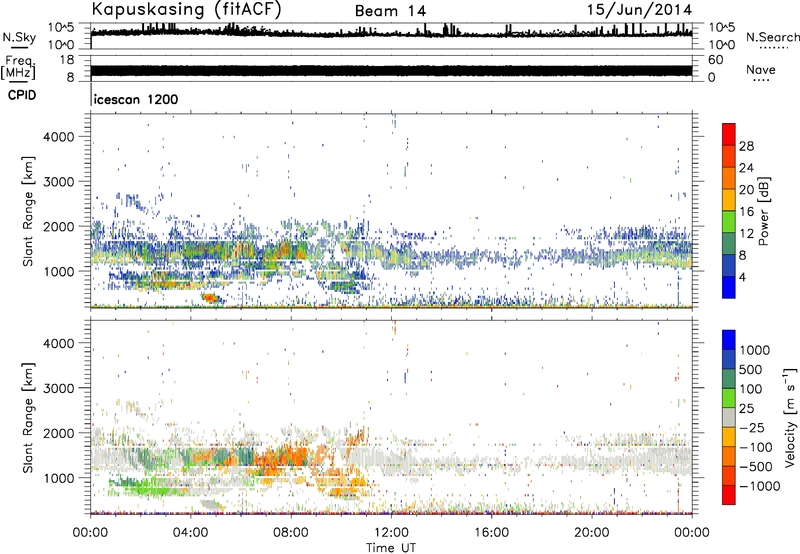800x554 pixels.
Task: Click the 'N.Search' legend label
Action: (x=773, y=37)
